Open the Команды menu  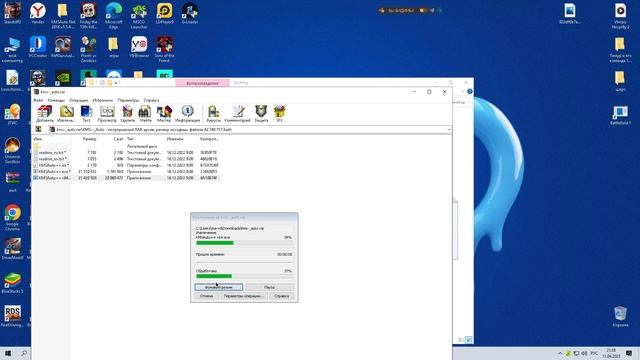point(56,100)
